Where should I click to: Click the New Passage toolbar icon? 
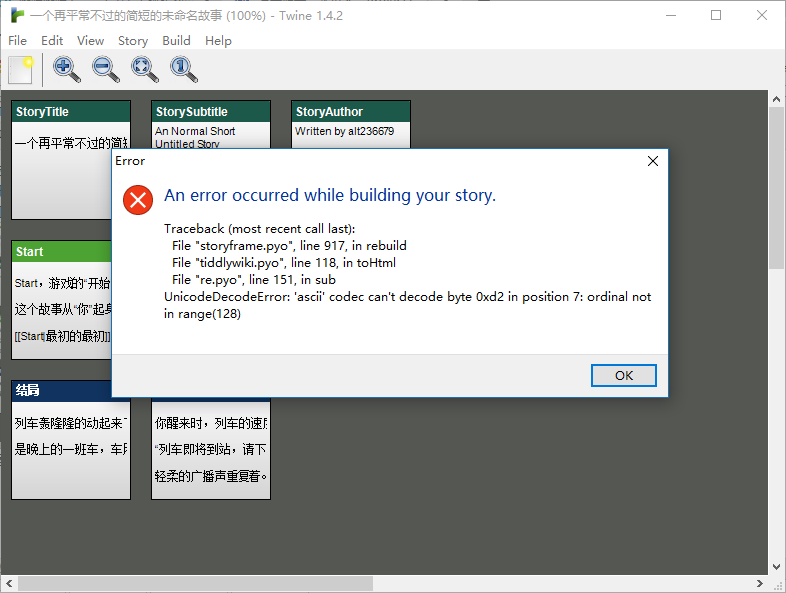[21, 70]
